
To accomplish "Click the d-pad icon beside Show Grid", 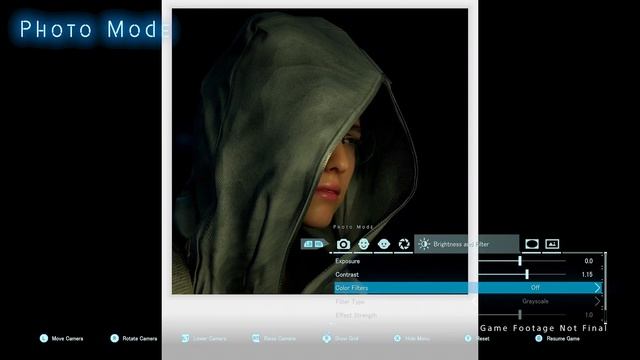I will click(x=327, y=338).
